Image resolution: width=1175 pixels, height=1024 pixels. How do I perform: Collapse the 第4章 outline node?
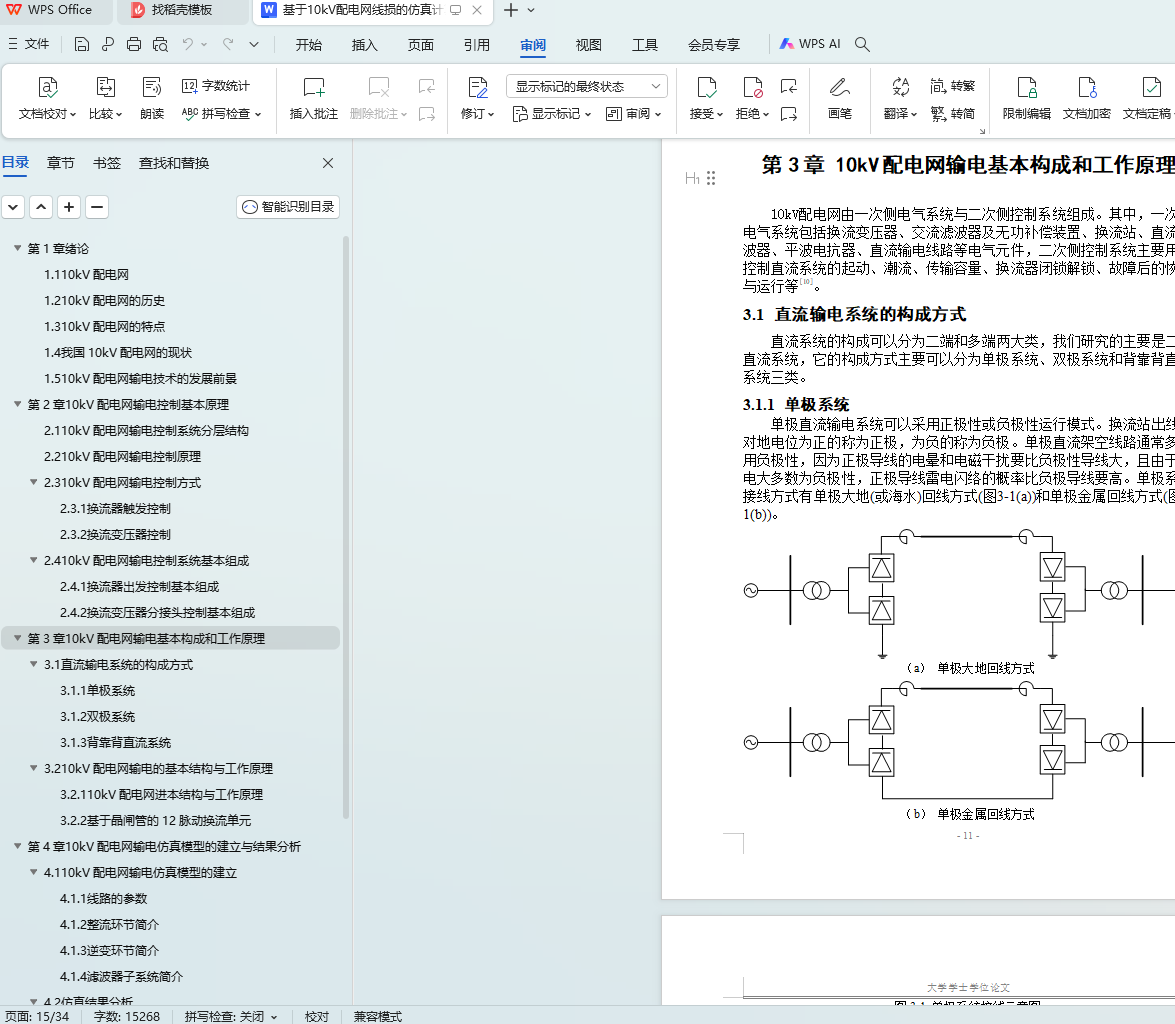pos(17,846)
